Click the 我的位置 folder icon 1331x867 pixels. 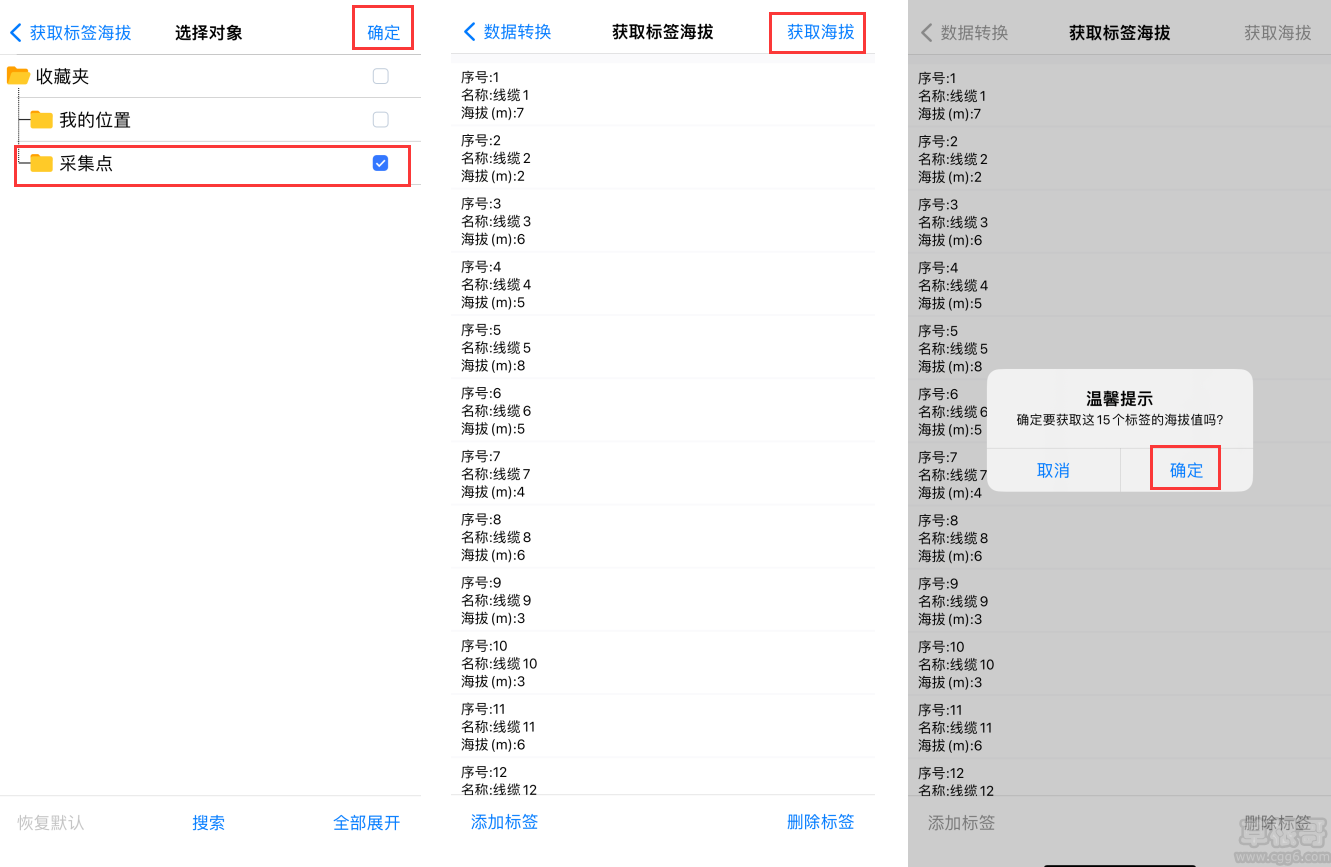(41, 120)
